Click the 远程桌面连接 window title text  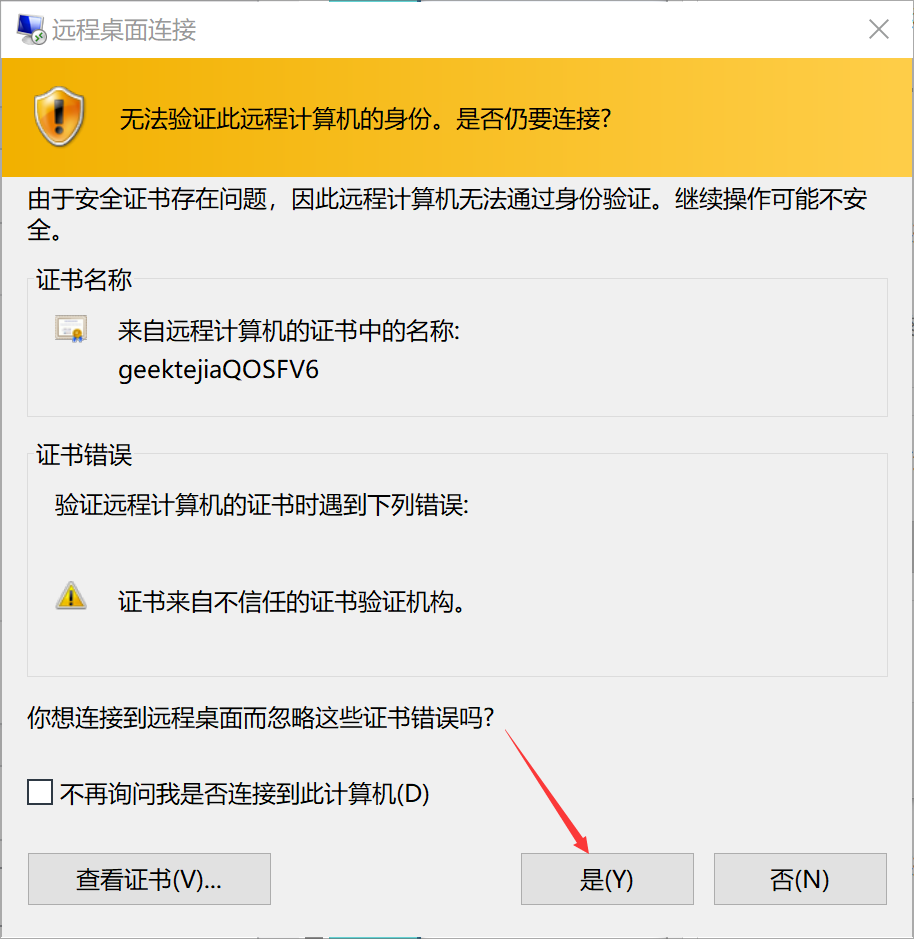tap(124, 30)
